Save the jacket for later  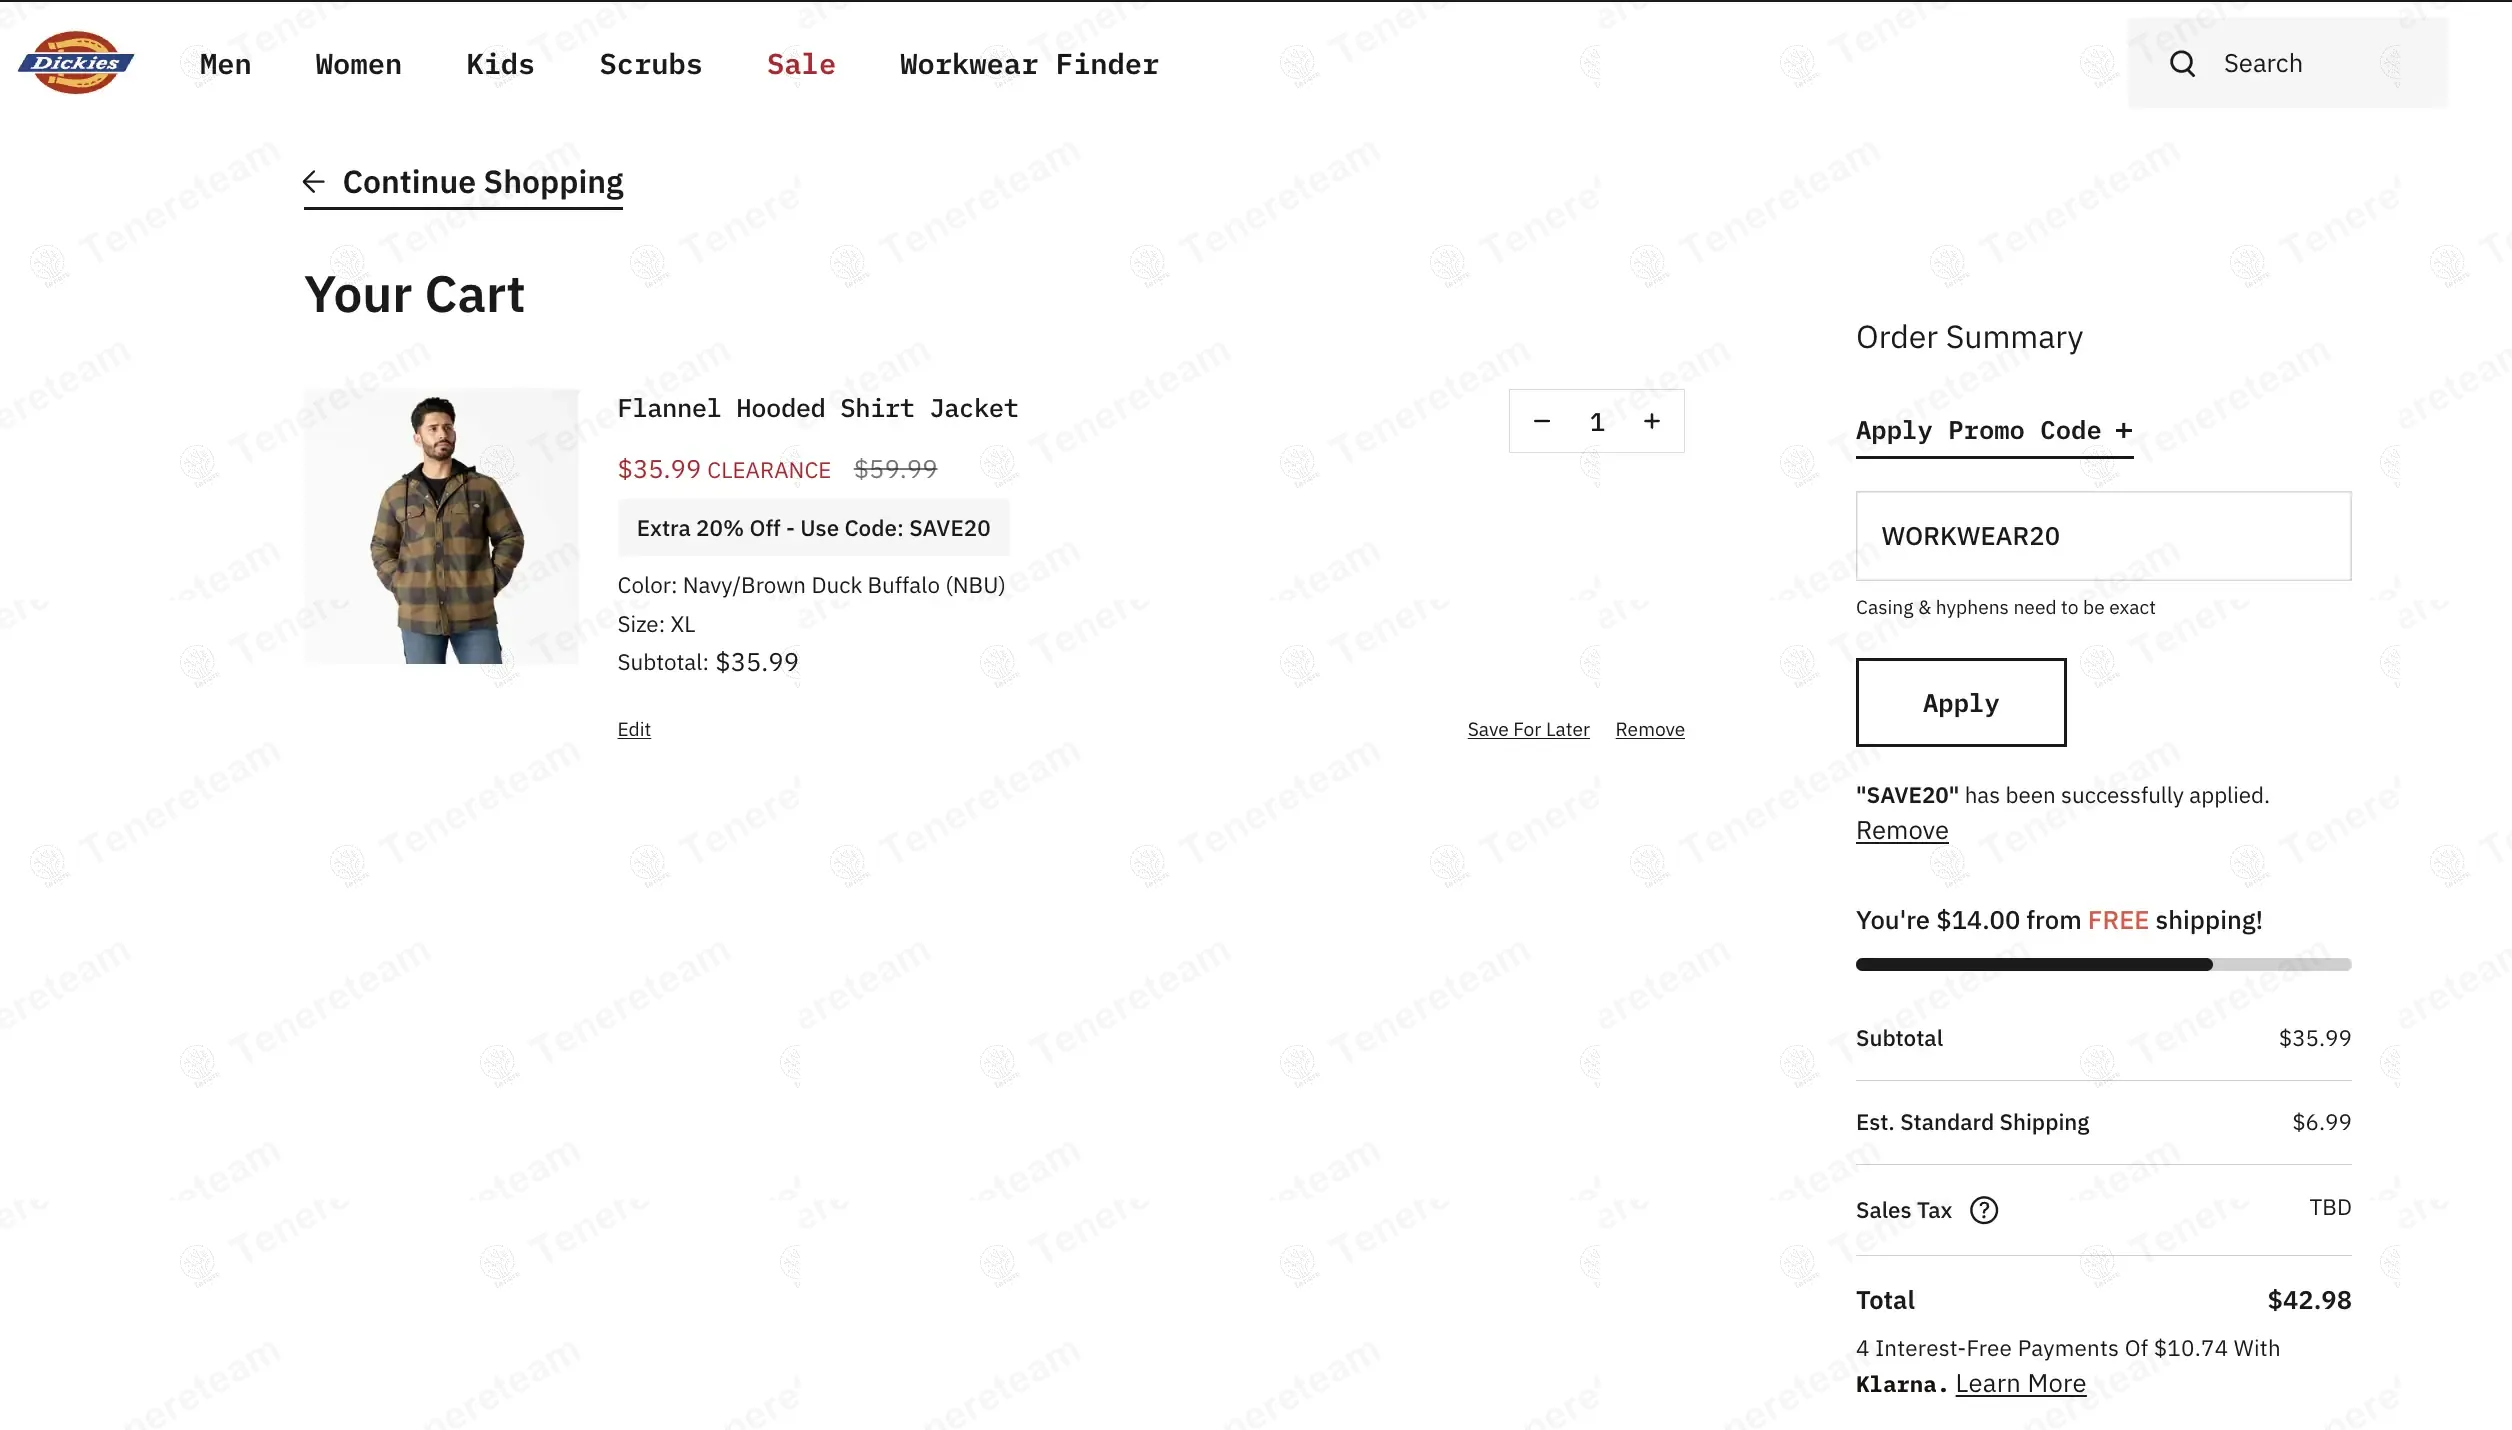(1528, 730)
